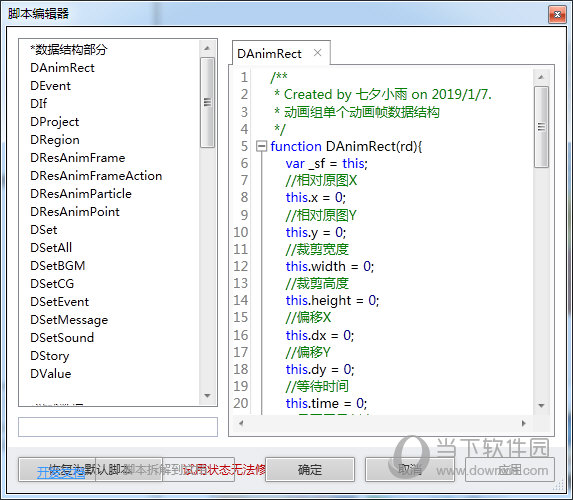Click the code line 'this.dy = 0;'
The height and width of the screenshot is (500, 573).
click(x=320, y=369)
